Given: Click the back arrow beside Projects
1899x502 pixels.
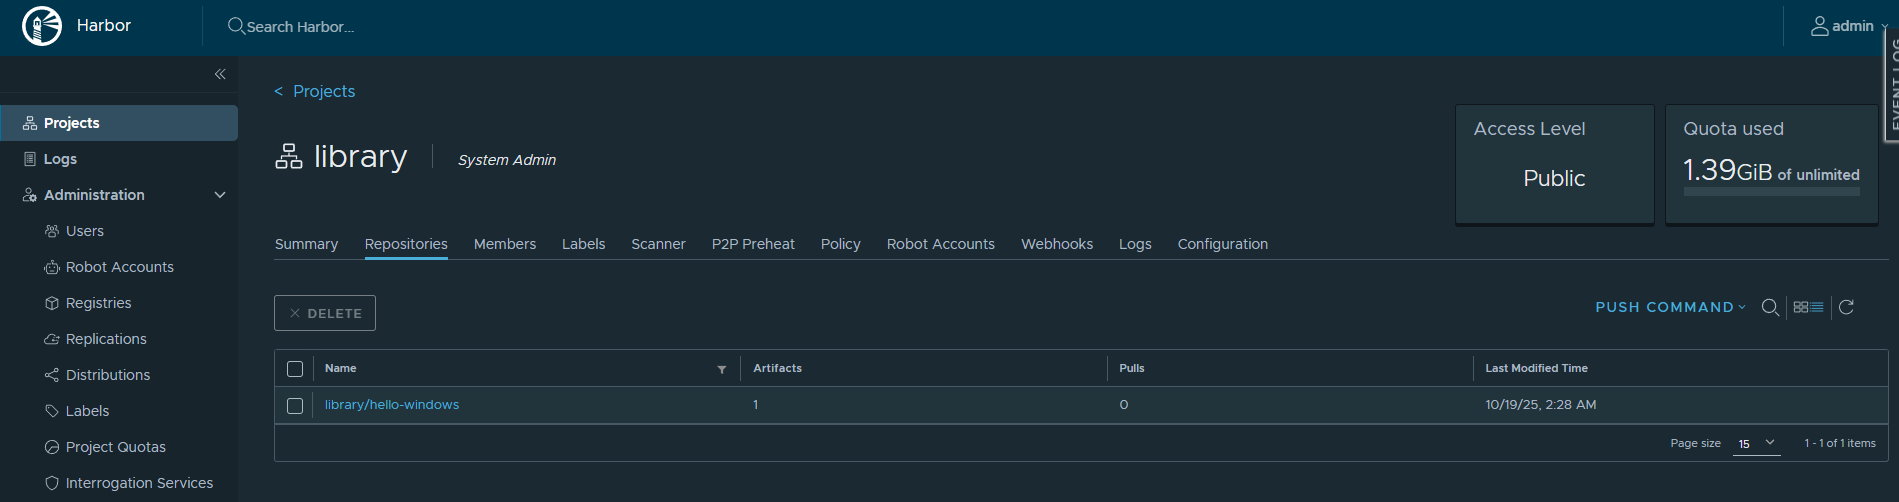Looking at the screenshot, I should tap(279, 91).
